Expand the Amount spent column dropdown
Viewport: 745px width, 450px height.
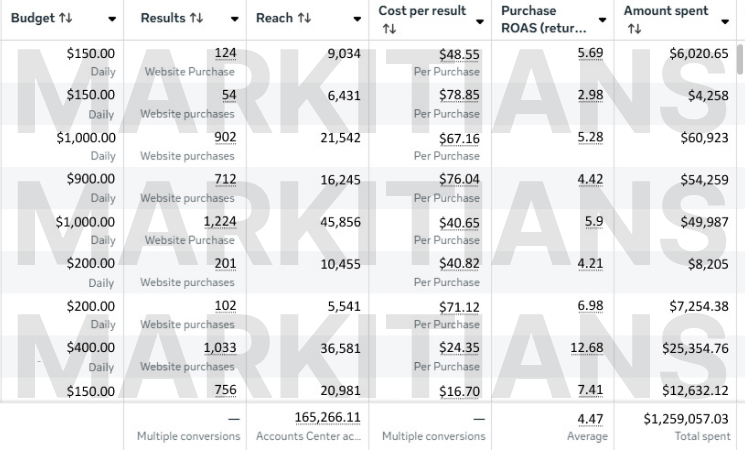725,20
